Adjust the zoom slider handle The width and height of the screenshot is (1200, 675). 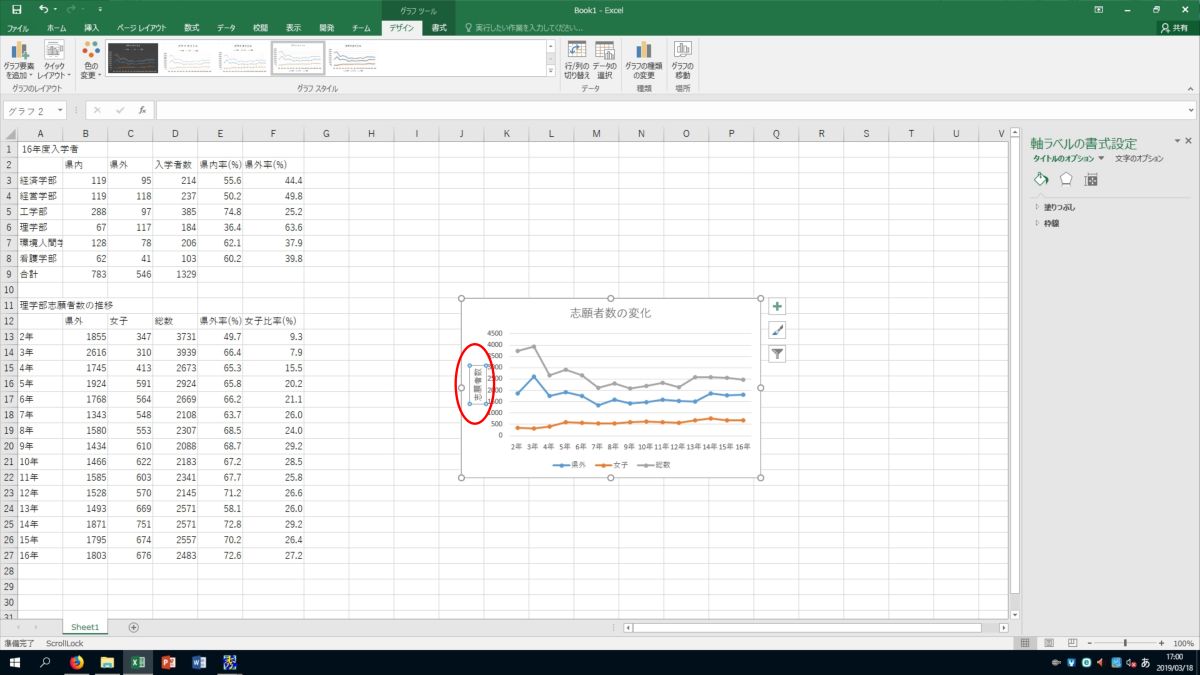tap(1125, 643)
